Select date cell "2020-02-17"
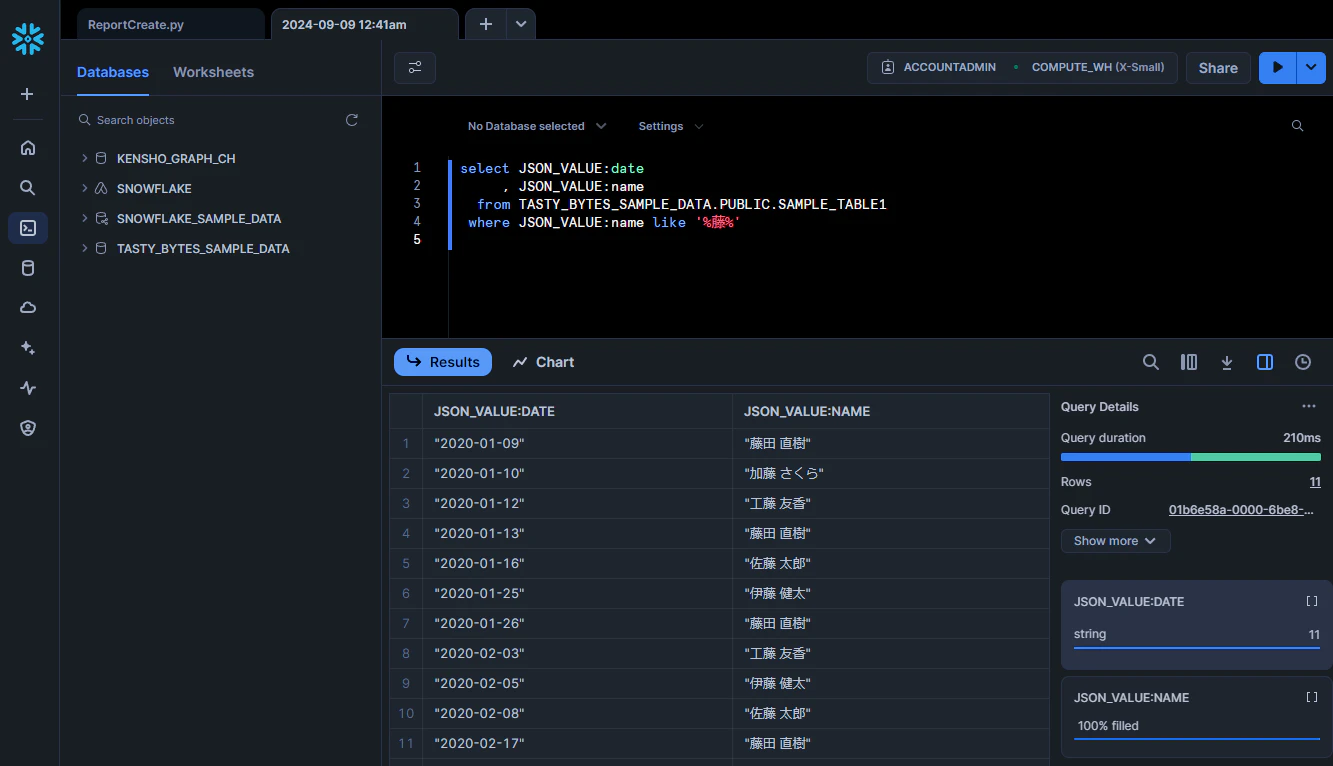1333x766 pixels. click(x=577, y=743)
